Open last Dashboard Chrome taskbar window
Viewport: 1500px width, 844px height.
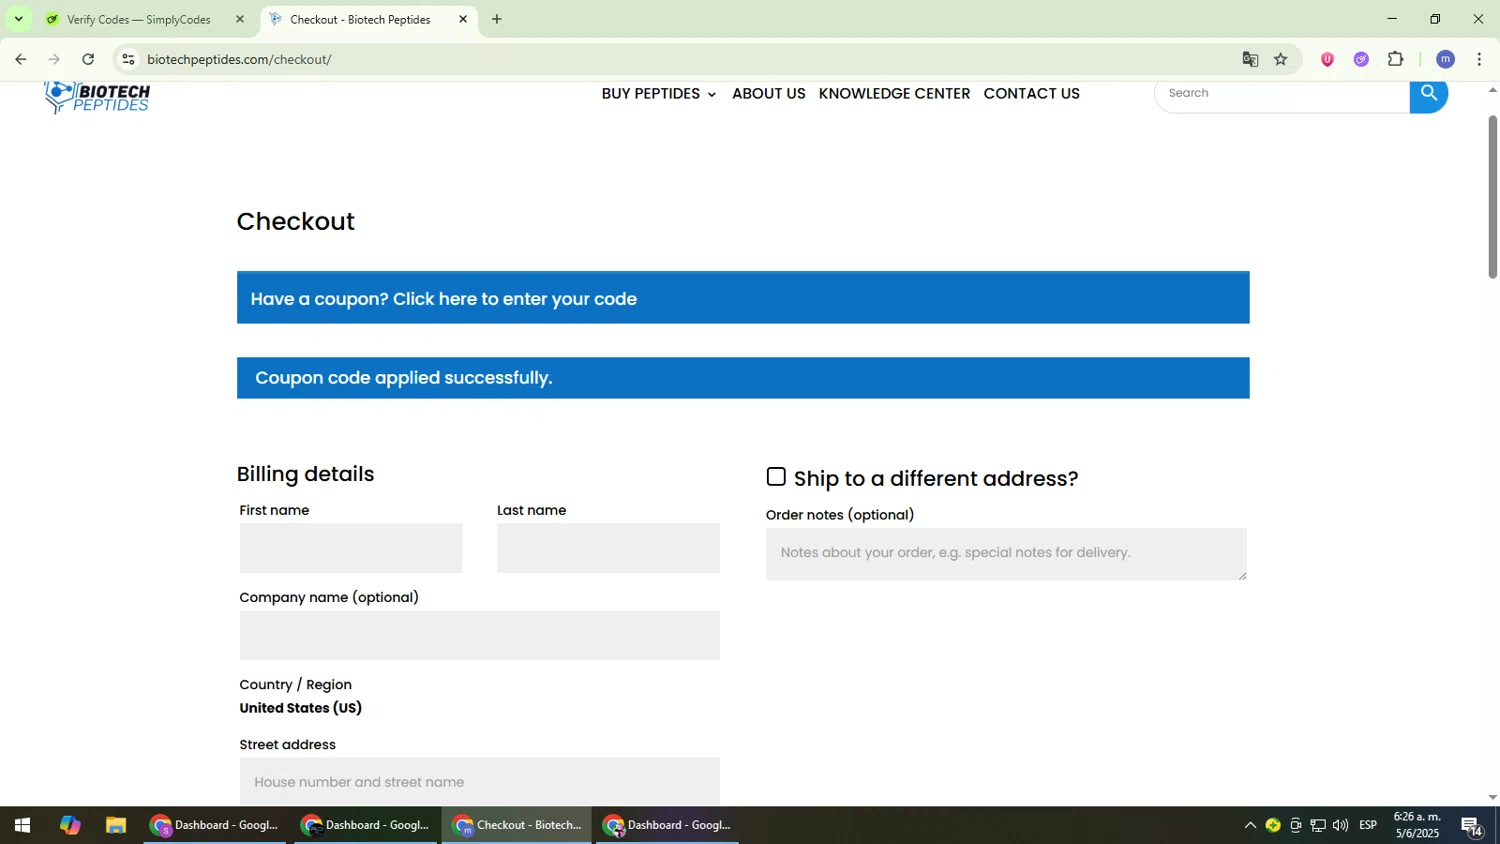pyautogui.click(x=668, y=826)
